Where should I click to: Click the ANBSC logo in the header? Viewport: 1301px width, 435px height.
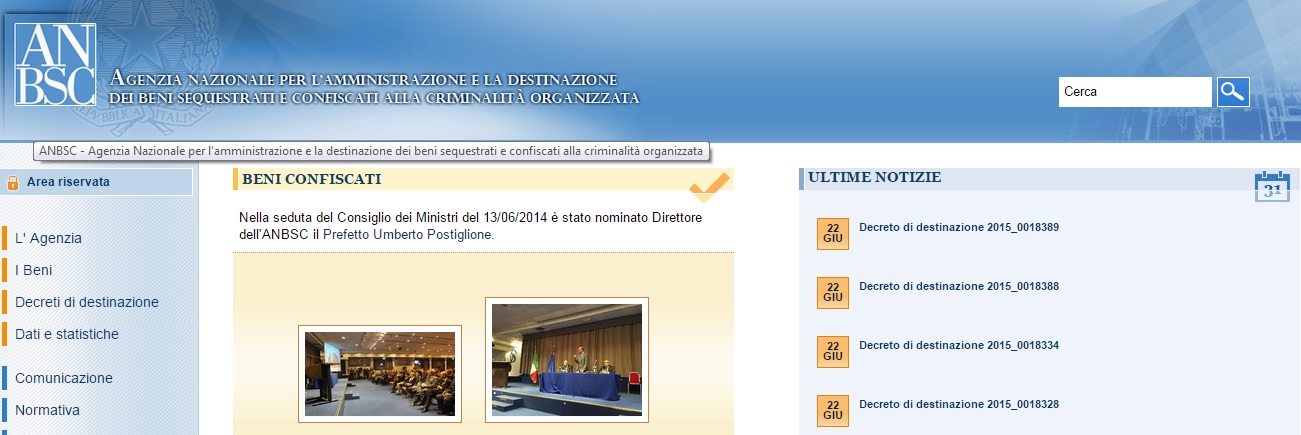pyautogui.click(x=55, y=64)
